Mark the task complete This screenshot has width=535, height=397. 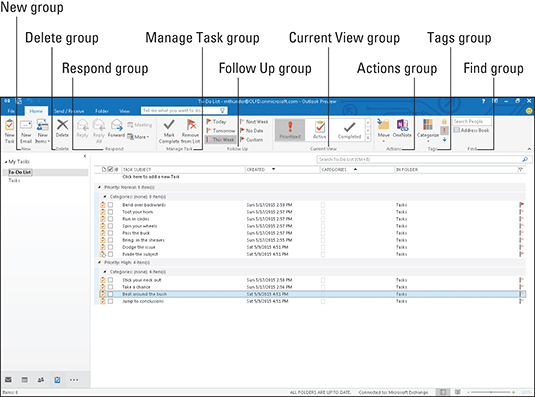click(x=169, y=131)
